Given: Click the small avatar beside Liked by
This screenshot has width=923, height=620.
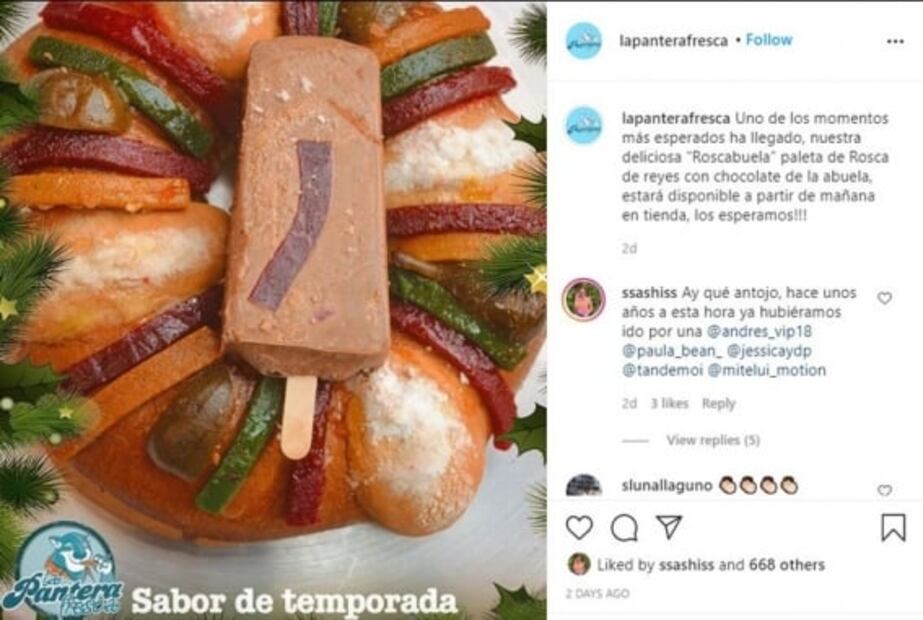Looking at the screenshot, I should click(x=579, y=564).
